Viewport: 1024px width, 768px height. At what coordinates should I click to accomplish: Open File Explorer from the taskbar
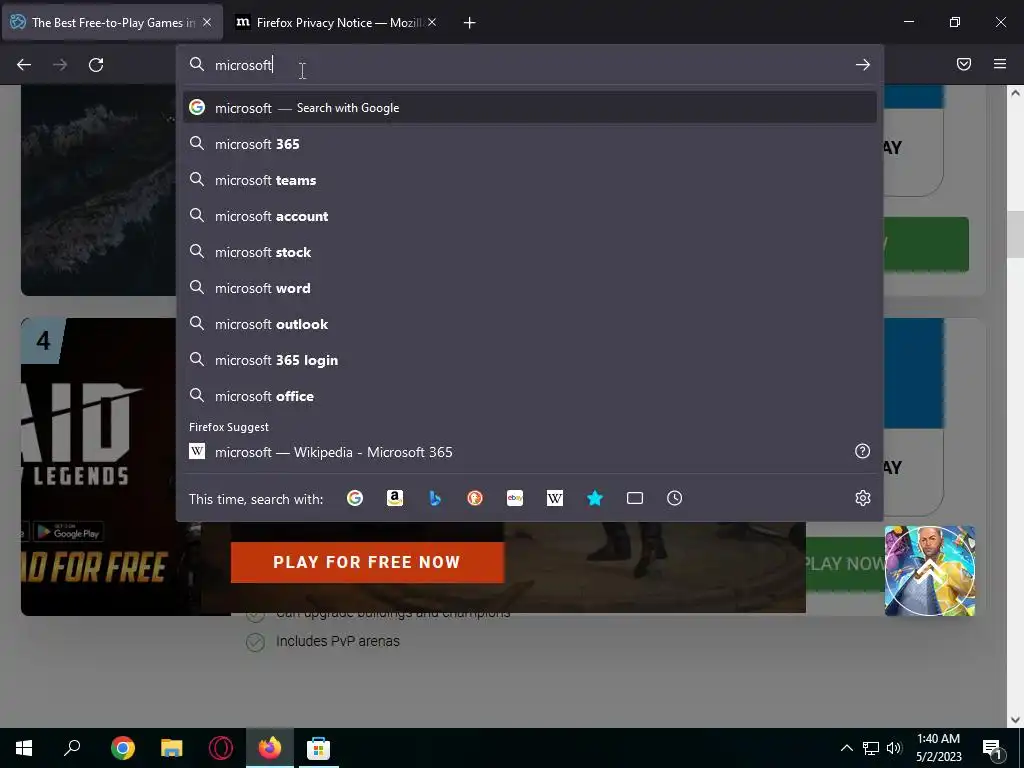(x=172, y=748)
